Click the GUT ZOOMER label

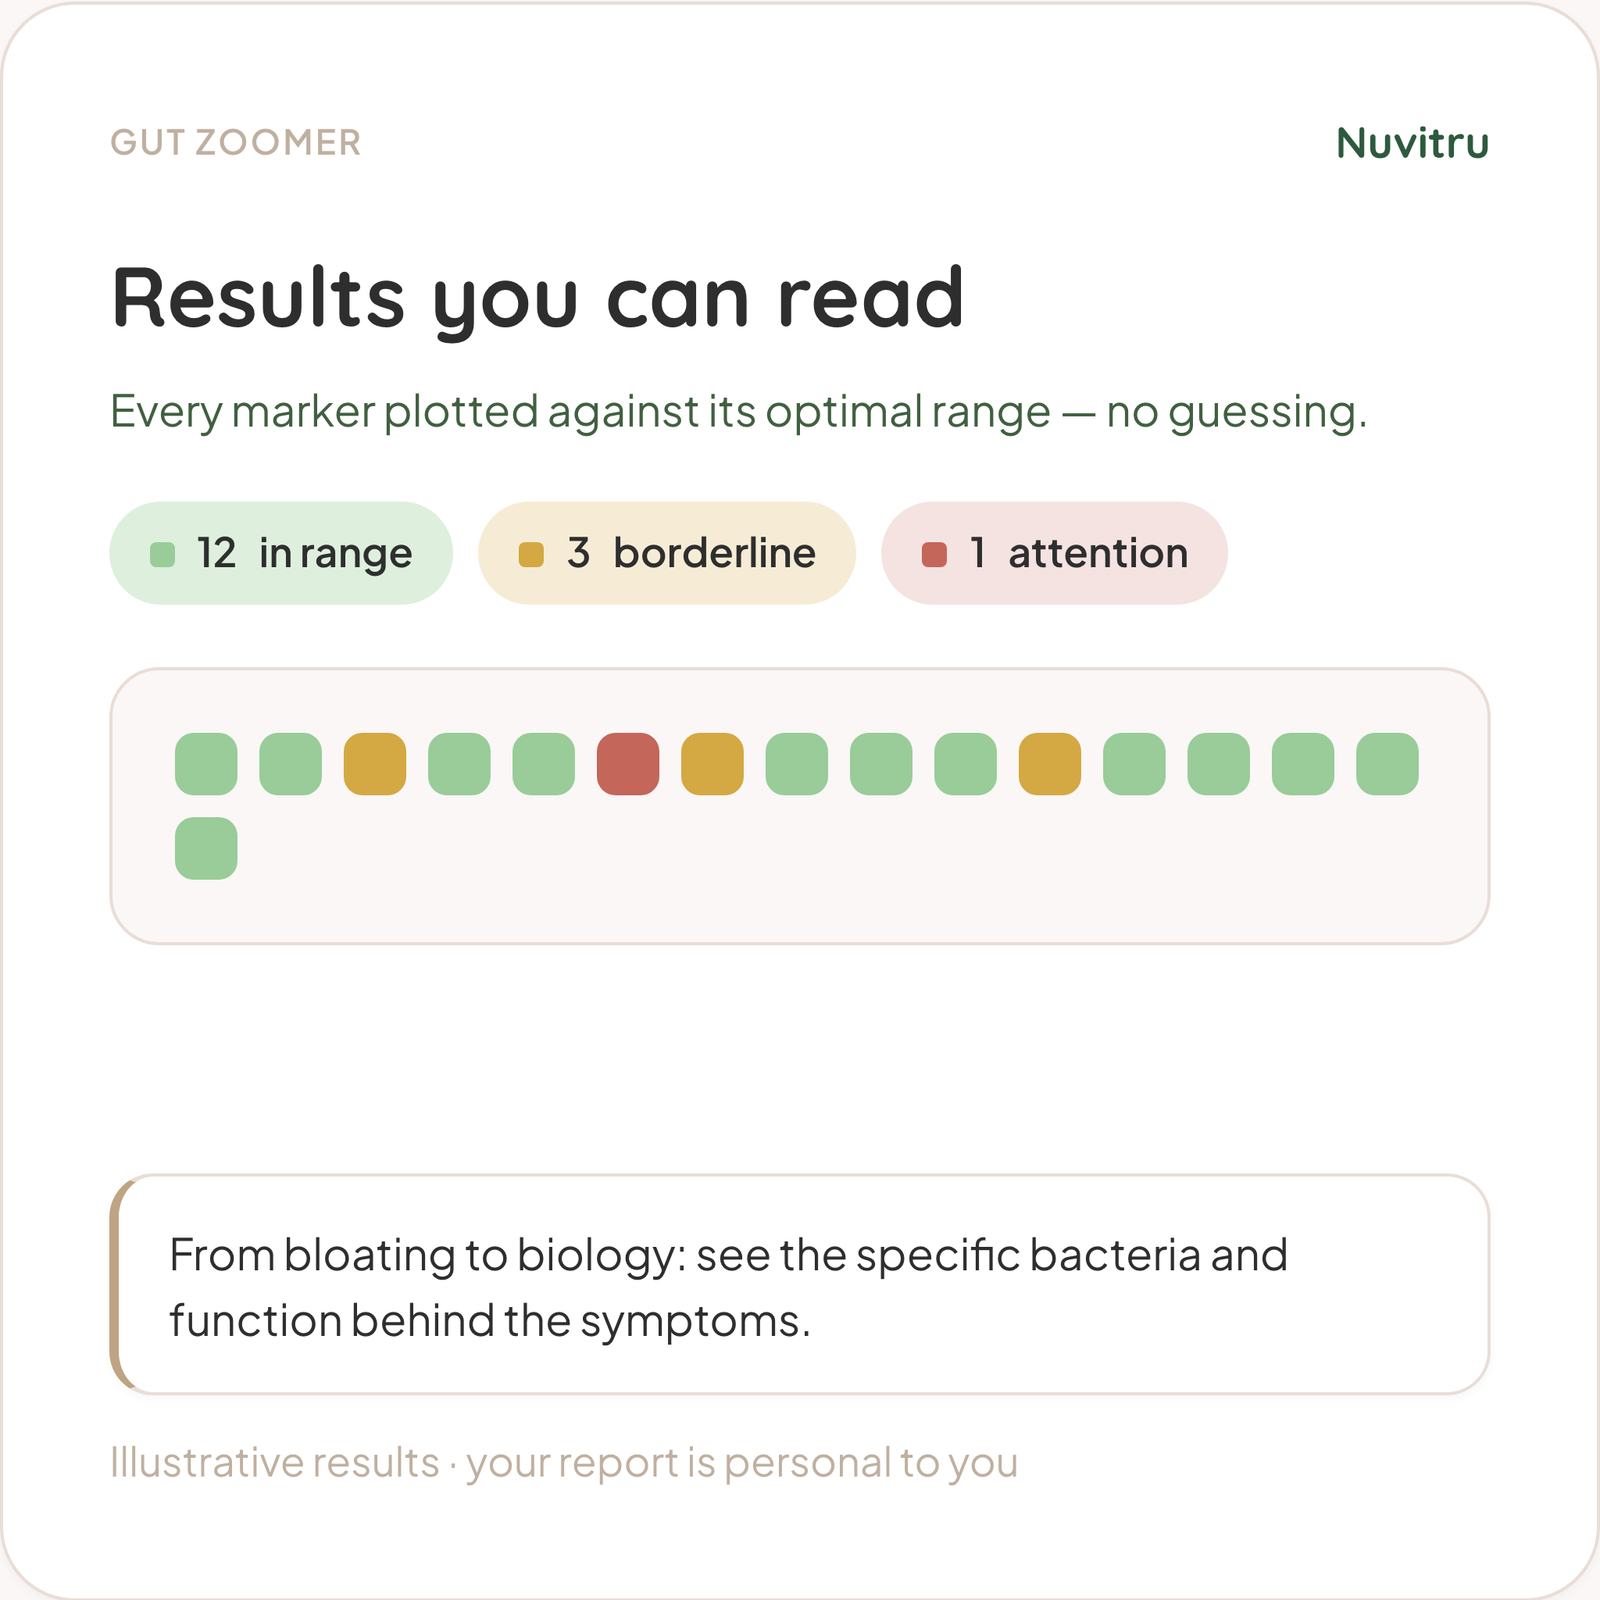click(x=235, y=142)
